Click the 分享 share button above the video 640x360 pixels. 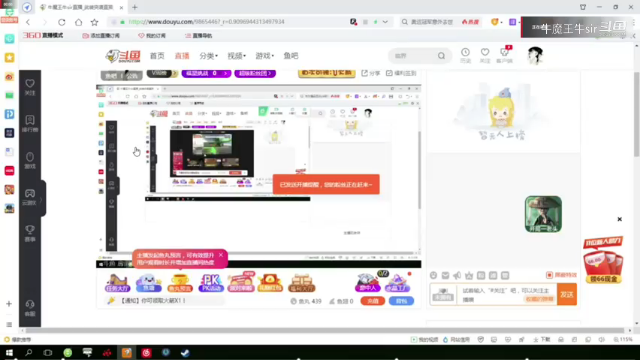pos(371,73)
